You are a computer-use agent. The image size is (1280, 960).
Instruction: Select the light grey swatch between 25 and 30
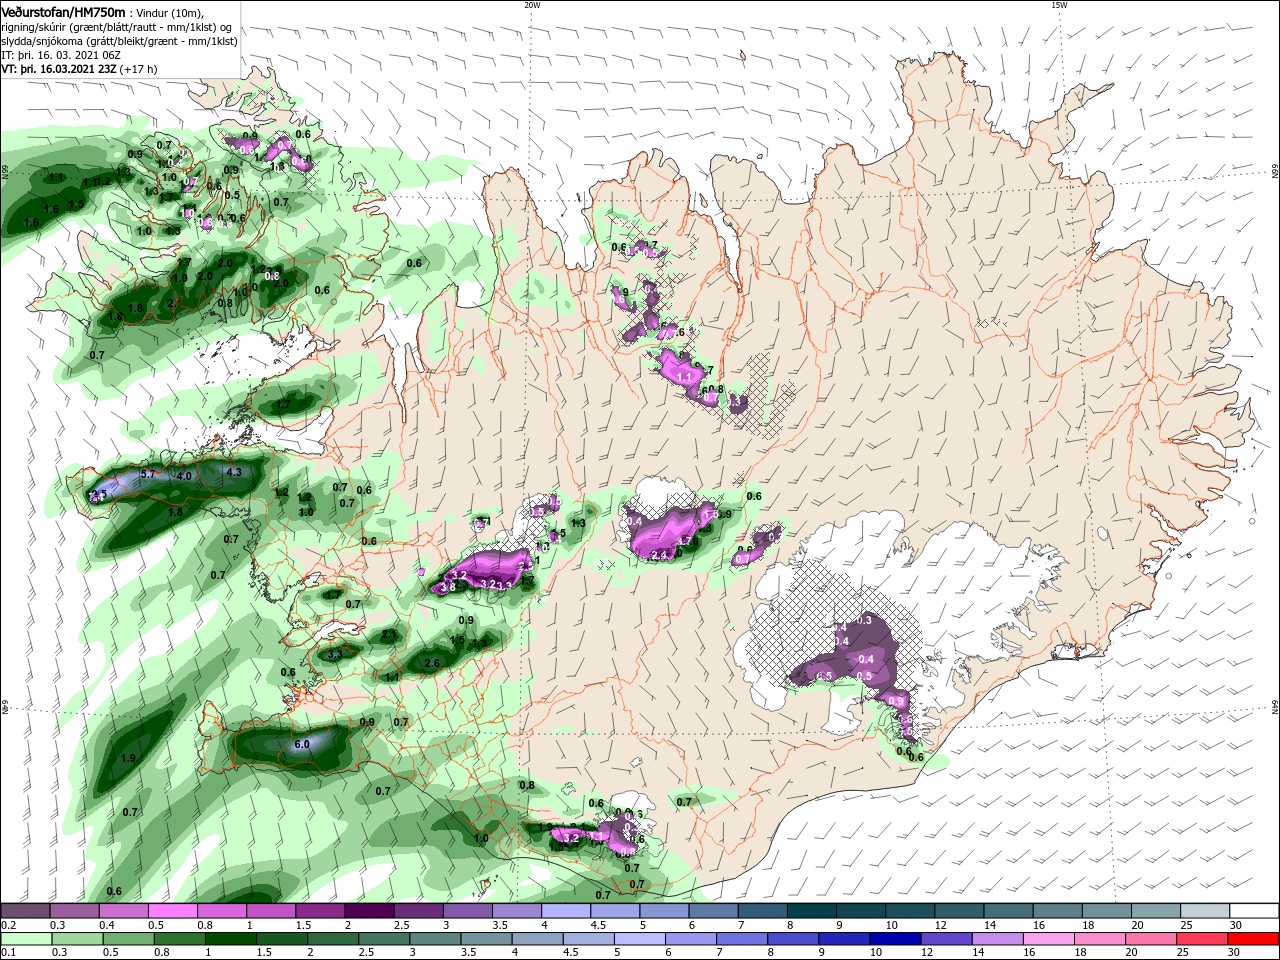pos(1206,911)
